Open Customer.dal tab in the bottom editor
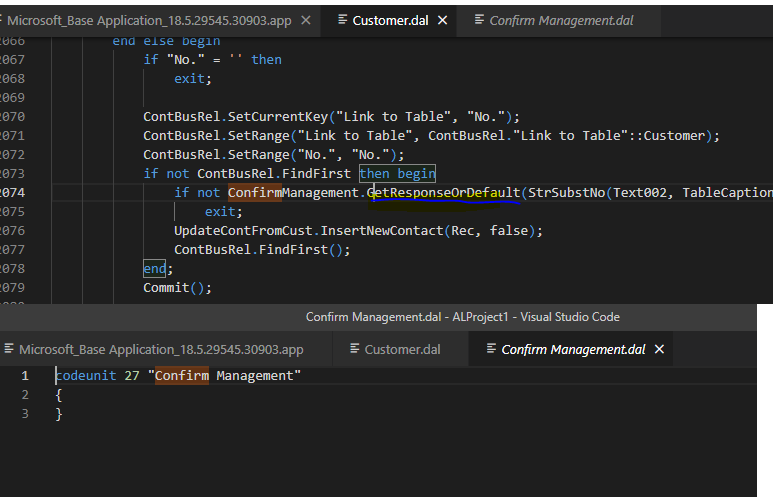The image size is (773, 497). (x=402, y=350)
